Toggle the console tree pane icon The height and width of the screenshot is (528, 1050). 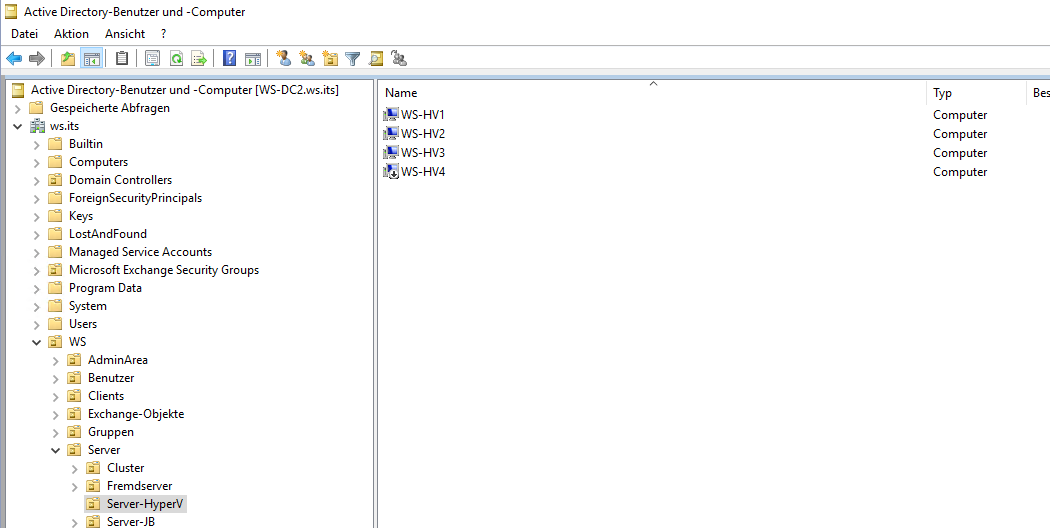[x=92, y=59]
